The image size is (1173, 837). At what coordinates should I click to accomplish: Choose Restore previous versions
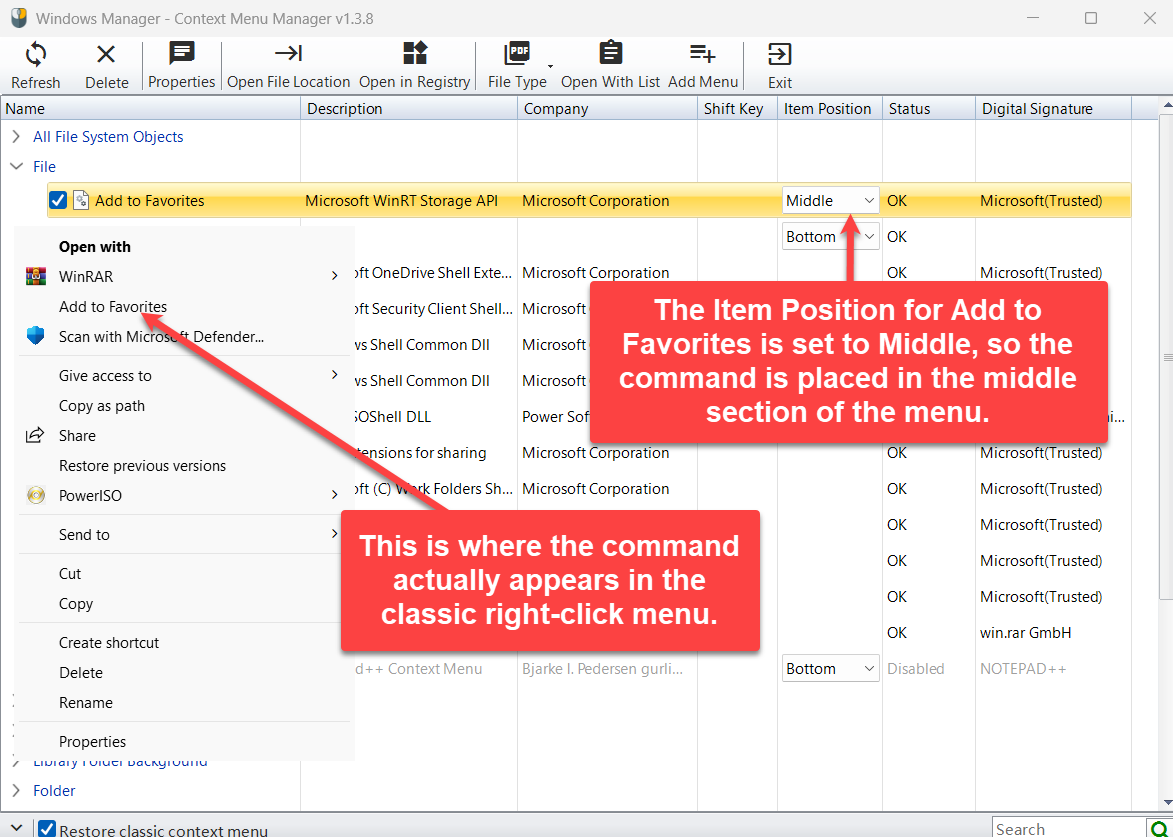pyautogui.click(x=142, y=465)
